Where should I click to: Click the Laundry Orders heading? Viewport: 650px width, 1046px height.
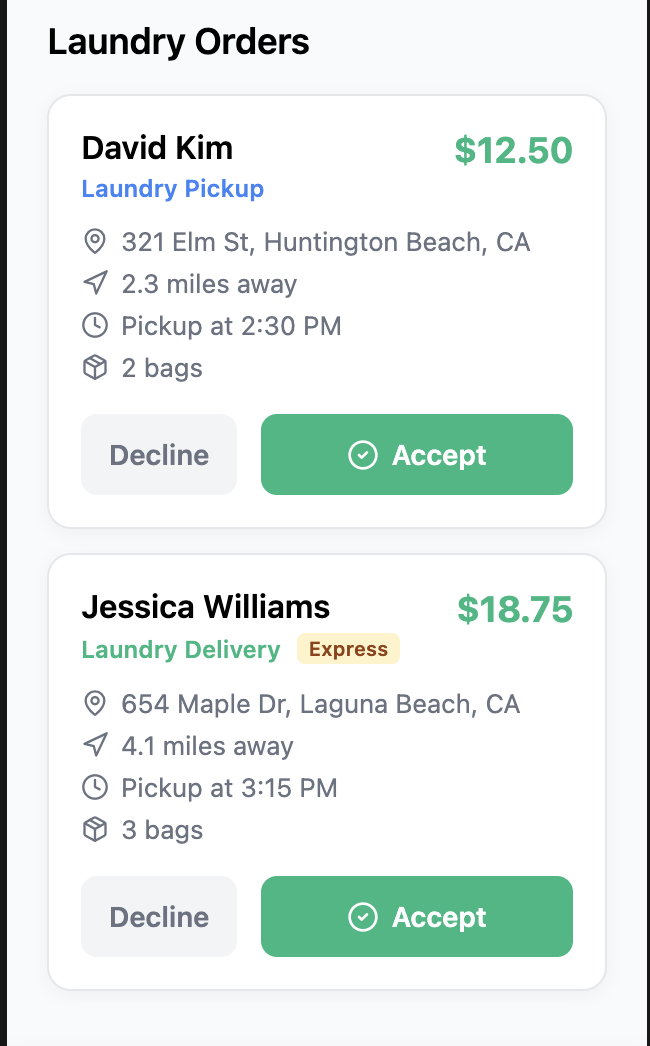pos(179,41)
